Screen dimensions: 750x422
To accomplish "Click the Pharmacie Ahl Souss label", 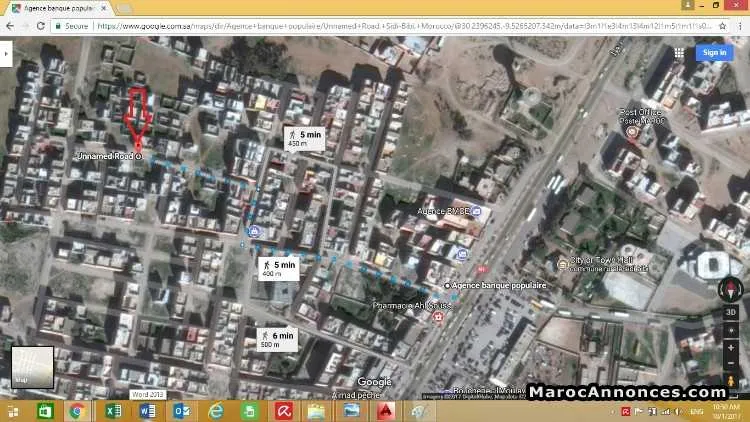I will 412,305.
